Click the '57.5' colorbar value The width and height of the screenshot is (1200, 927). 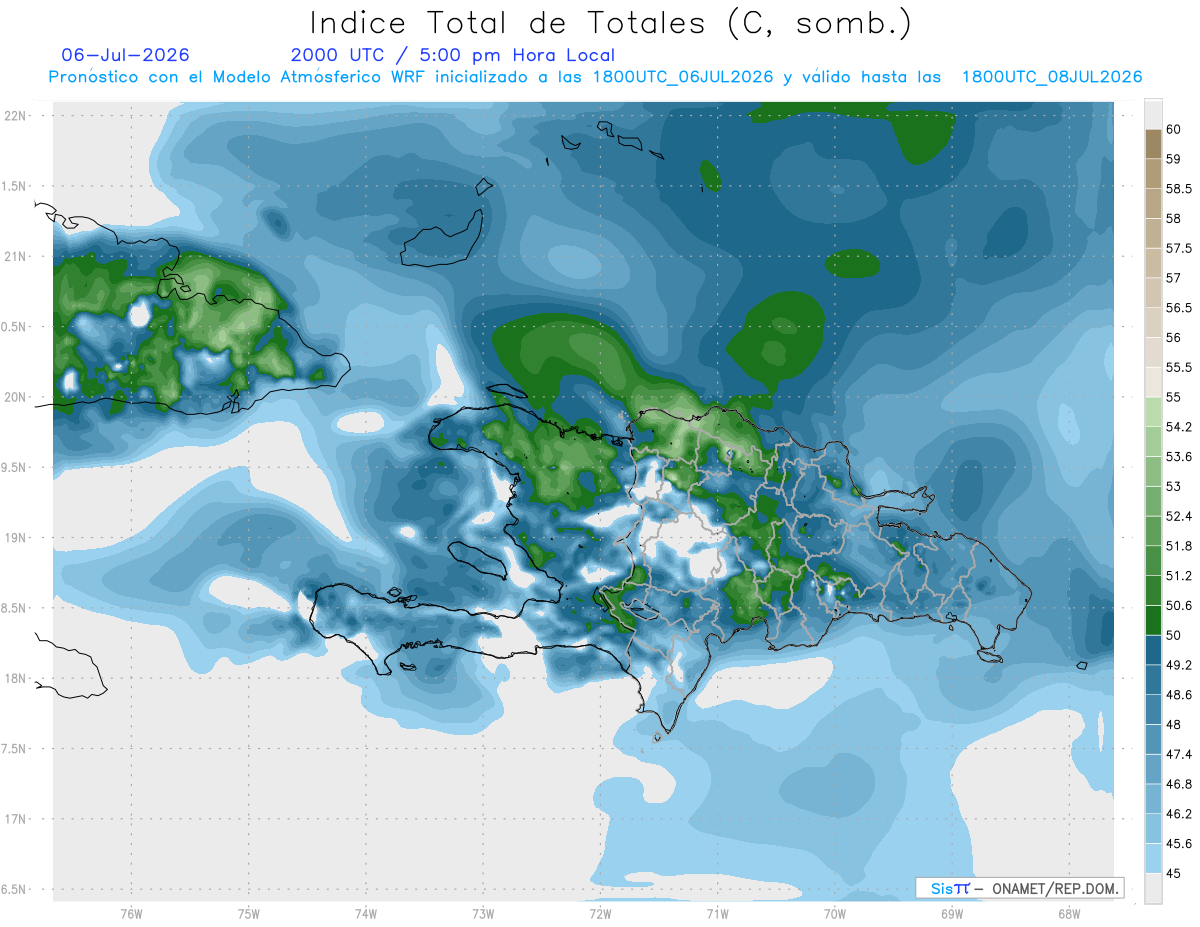1178,249
